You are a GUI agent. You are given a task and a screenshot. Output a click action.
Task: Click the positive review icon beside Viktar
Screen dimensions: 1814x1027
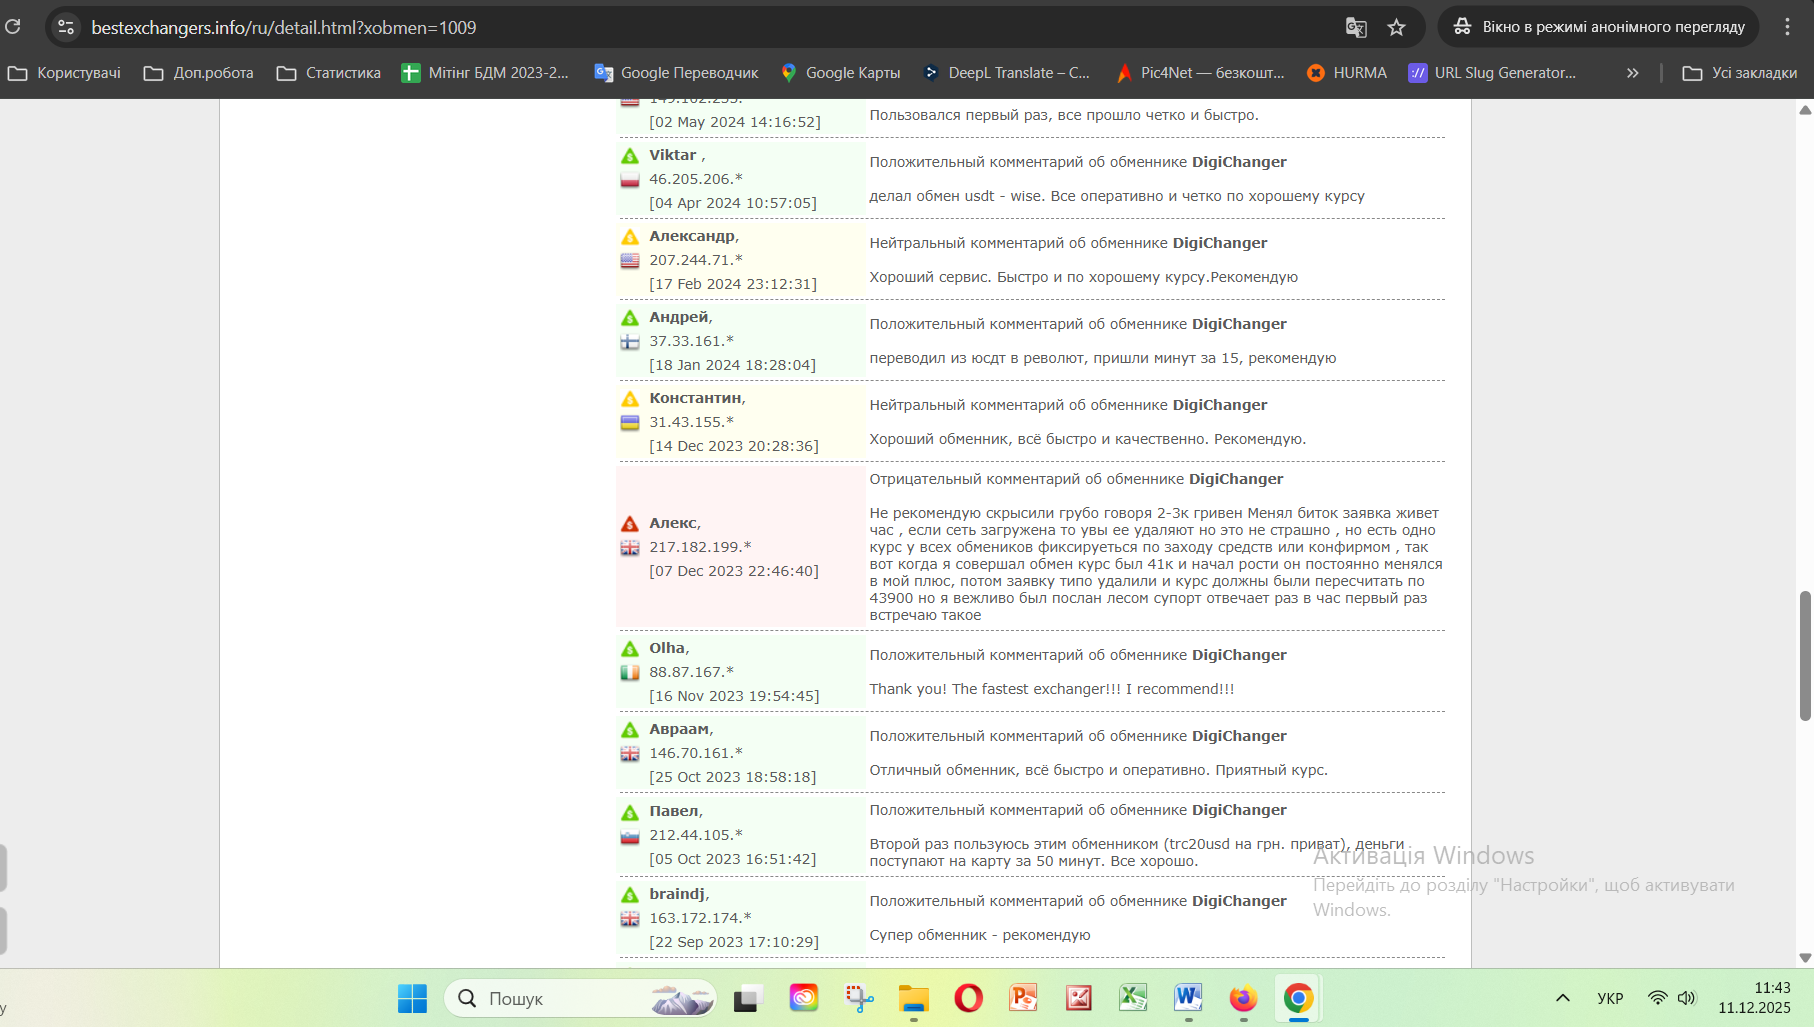[x=630, y=156]
